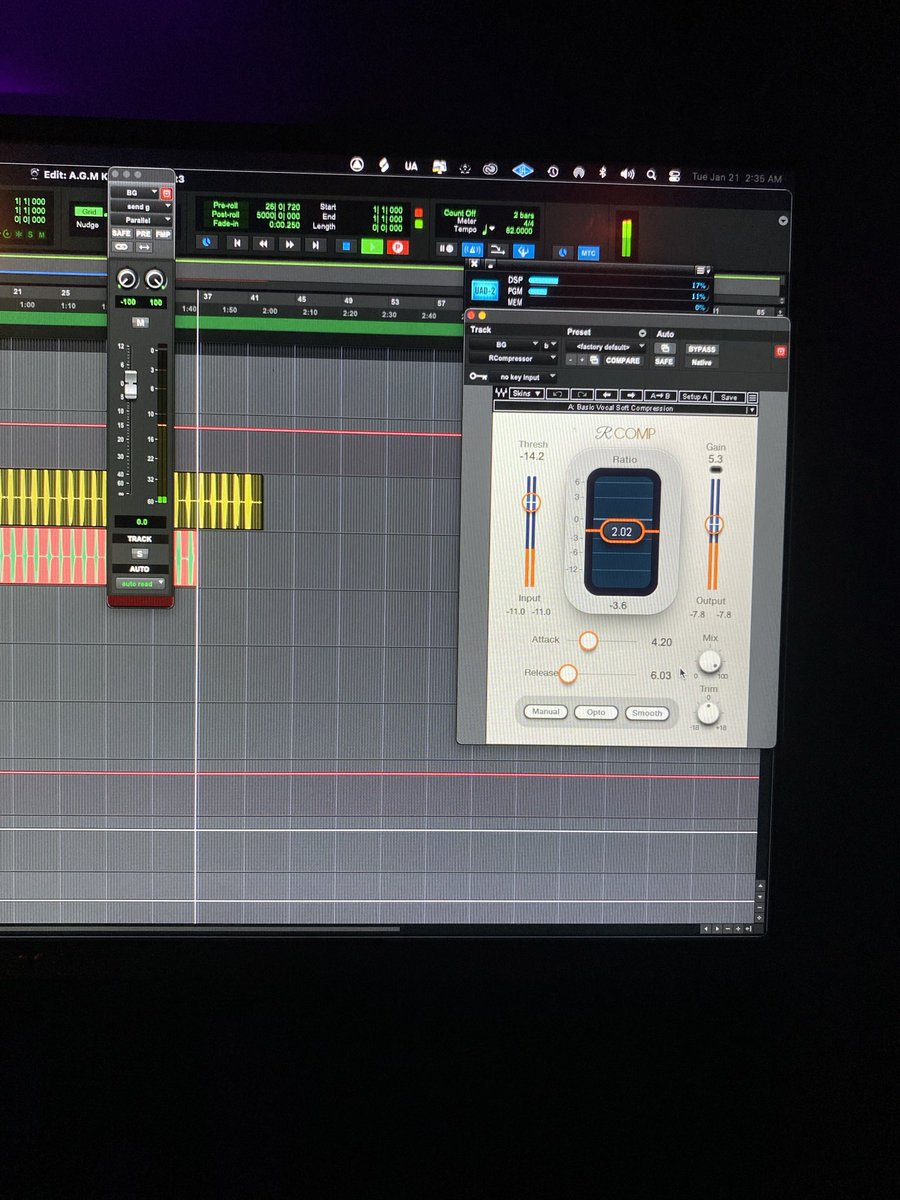
Task: Toggle the send pan link button
Action: coord(122,246)
